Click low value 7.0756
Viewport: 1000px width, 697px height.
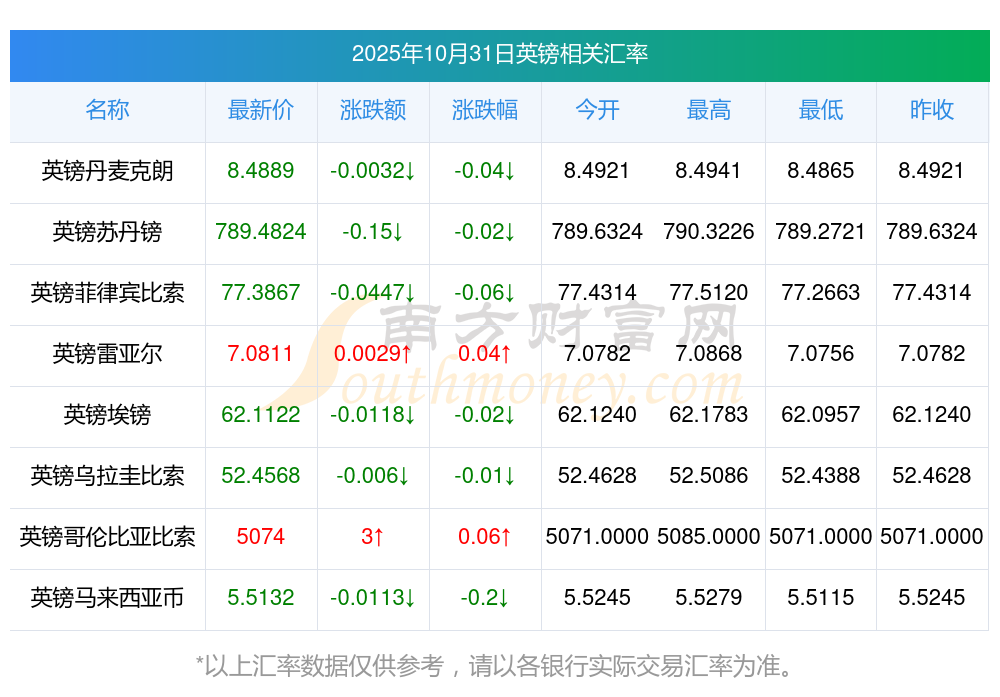click(x=821, y=353)
